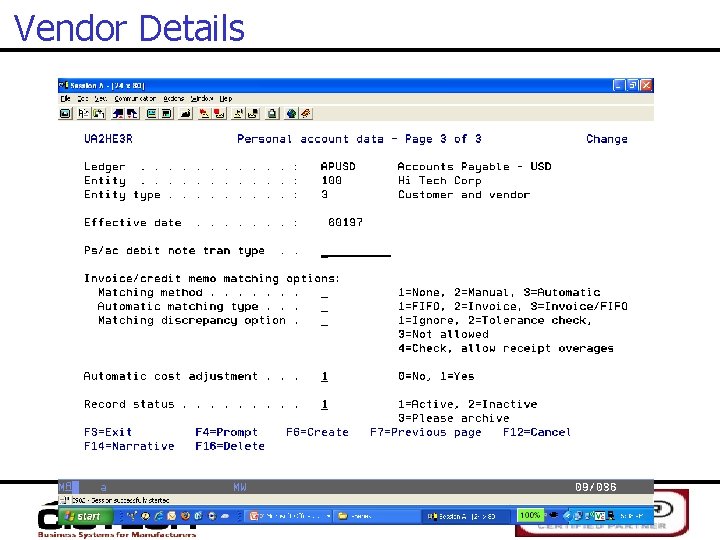Screen dimensions: 720x540
Task: Click the padlock toolbar icon
Action: coord(272,113)
